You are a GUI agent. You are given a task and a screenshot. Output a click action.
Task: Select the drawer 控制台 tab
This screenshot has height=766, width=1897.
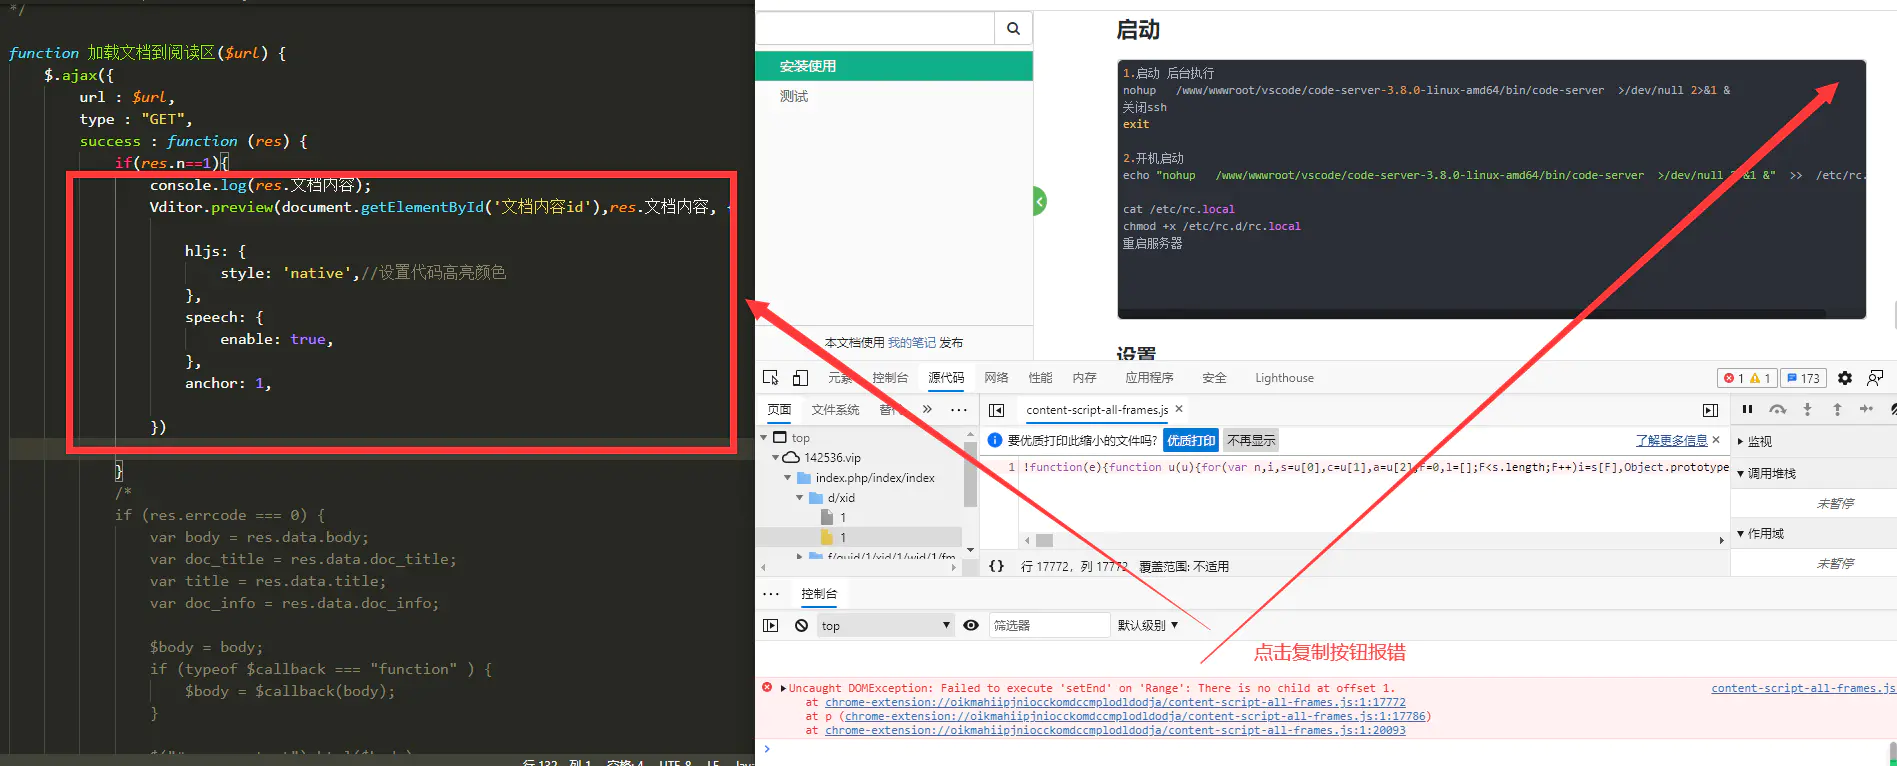pyautogui.click(x=819, y=594)
